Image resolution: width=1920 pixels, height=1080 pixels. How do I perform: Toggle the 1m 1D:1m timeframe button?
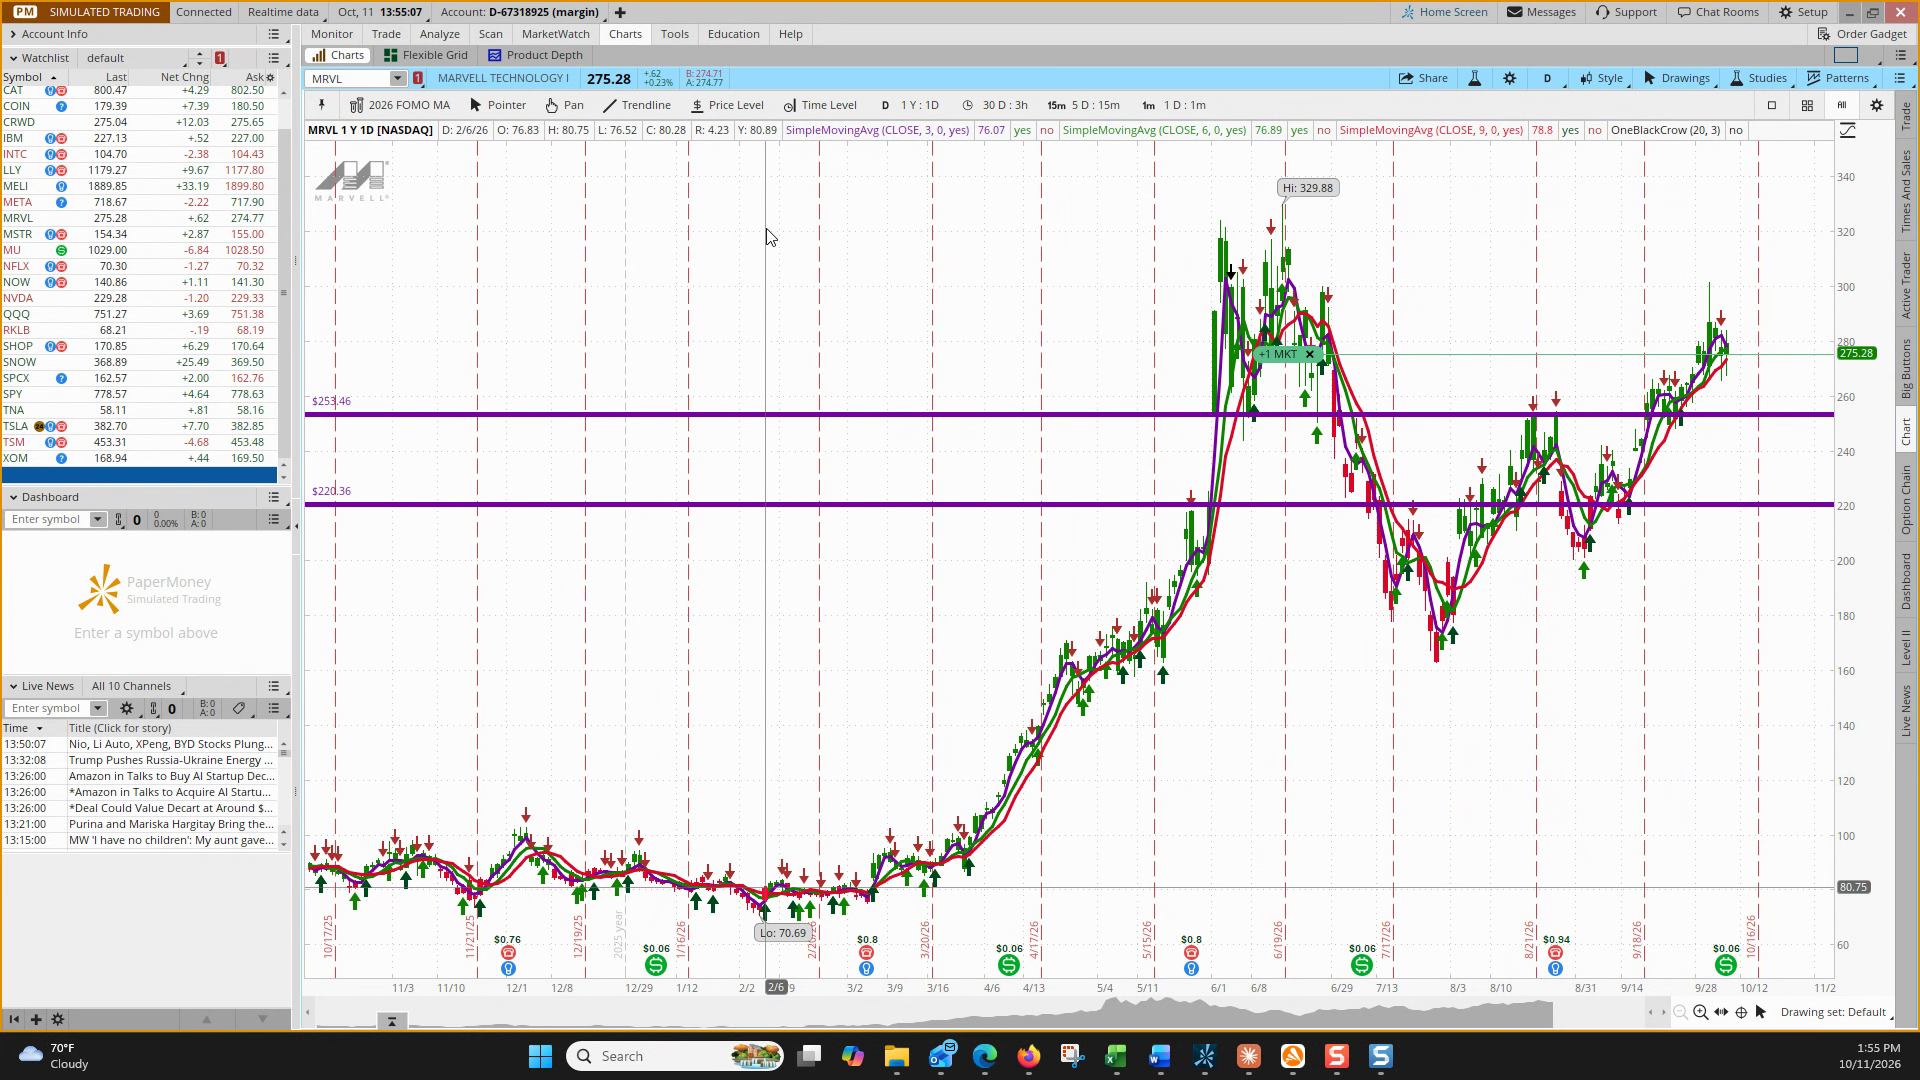[x=1174, y=105]
